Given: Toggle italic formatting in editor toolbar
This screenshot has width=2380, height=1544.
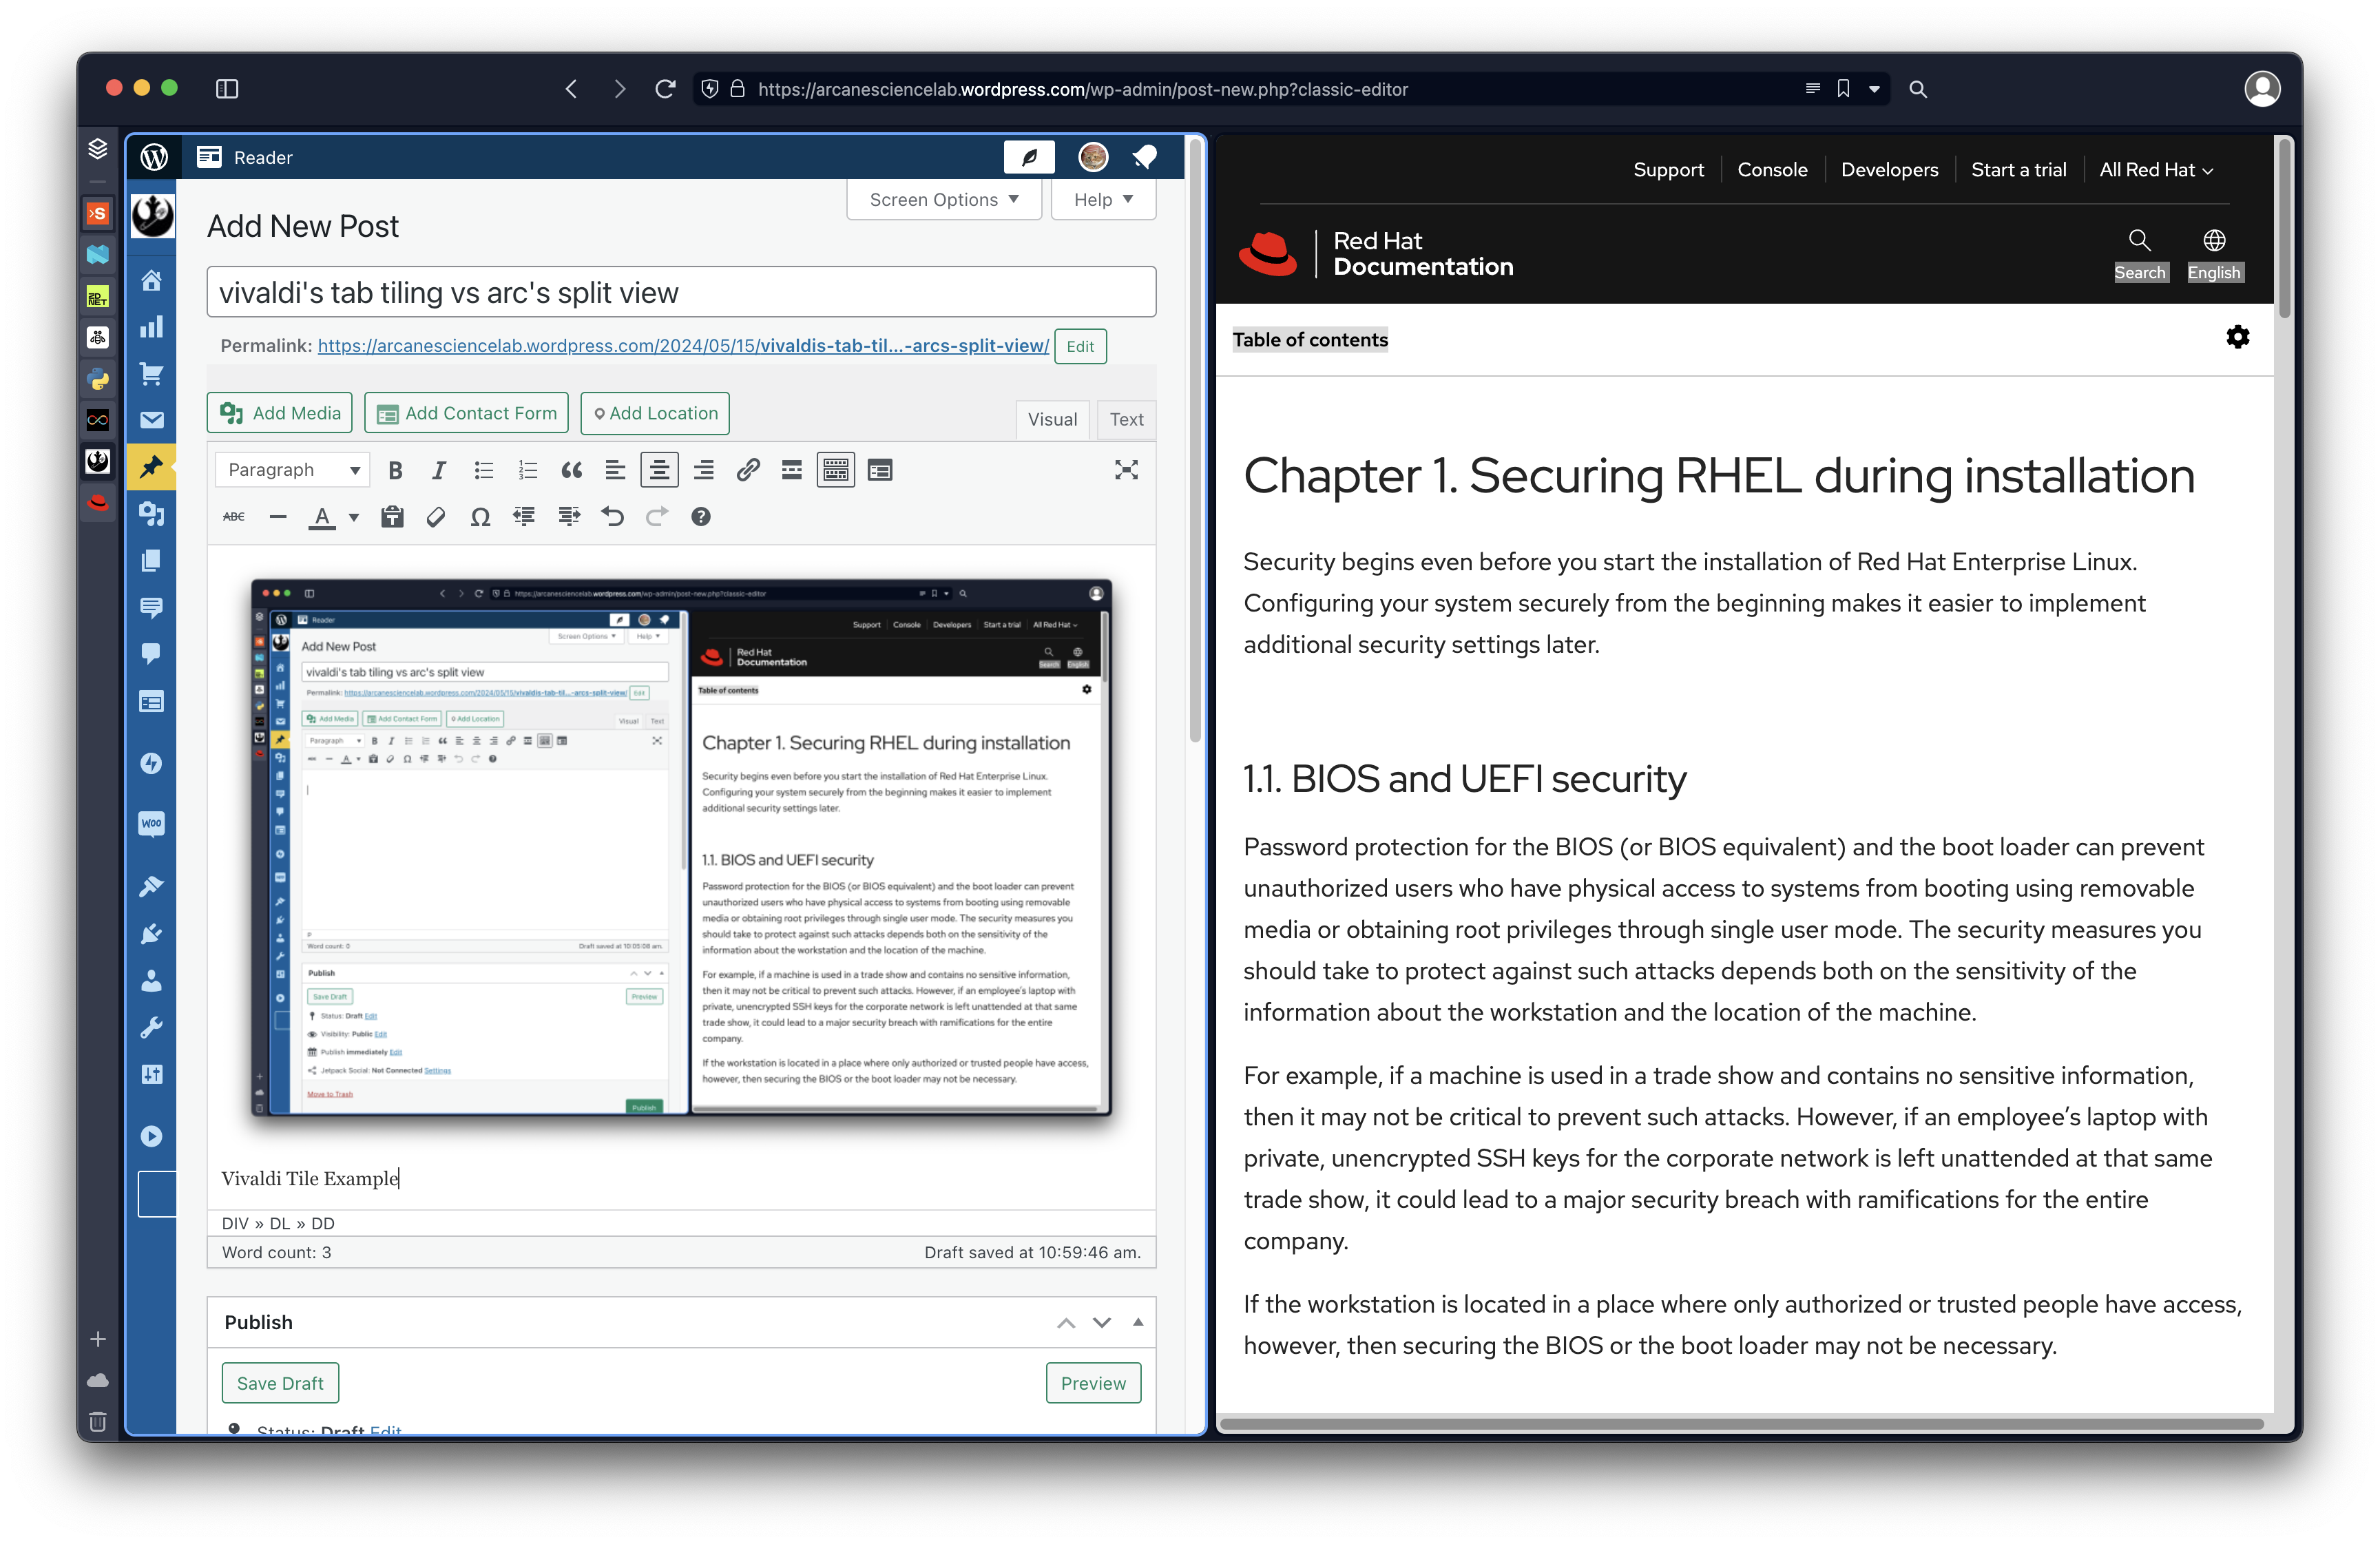Looking at the screenshot, I should tap(438, 470).
